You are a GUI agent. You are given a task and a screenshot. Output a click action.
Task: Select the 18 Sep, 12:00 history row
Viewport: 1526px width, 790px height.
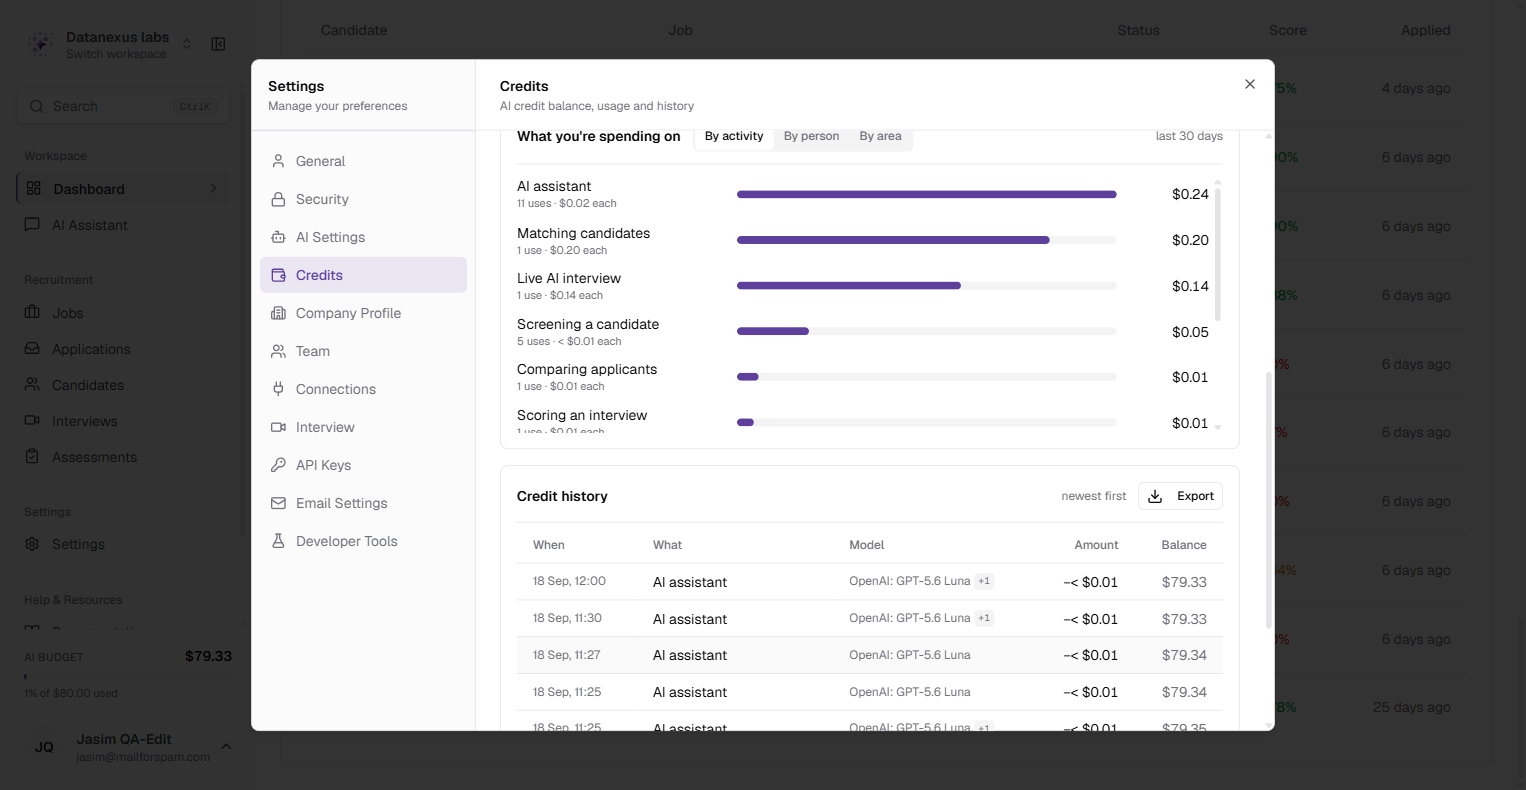click(x=869, y=582)
